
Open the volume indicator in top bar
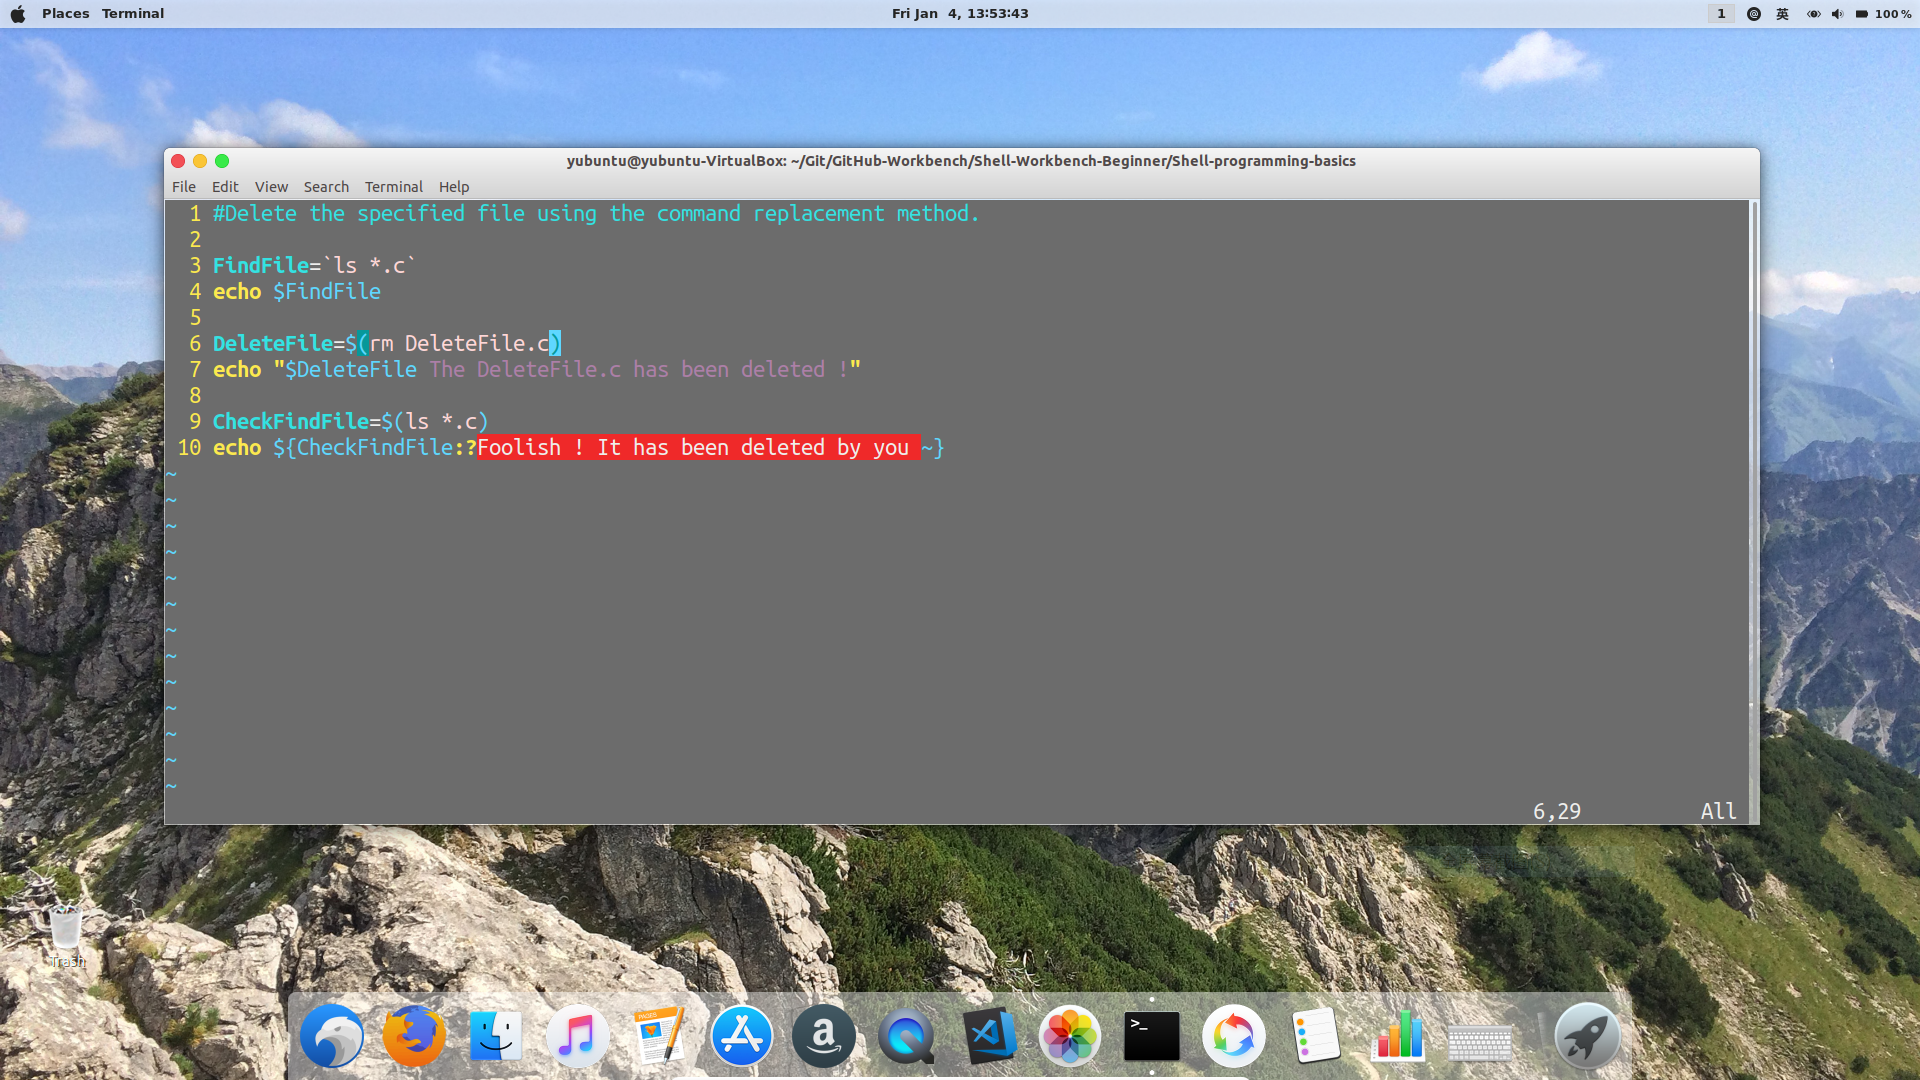point(1837,14)
